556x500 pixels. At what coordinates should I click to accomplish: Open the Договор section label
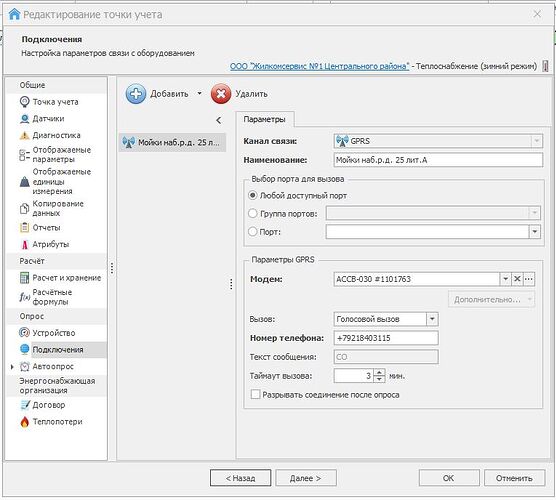click(49, 405)
